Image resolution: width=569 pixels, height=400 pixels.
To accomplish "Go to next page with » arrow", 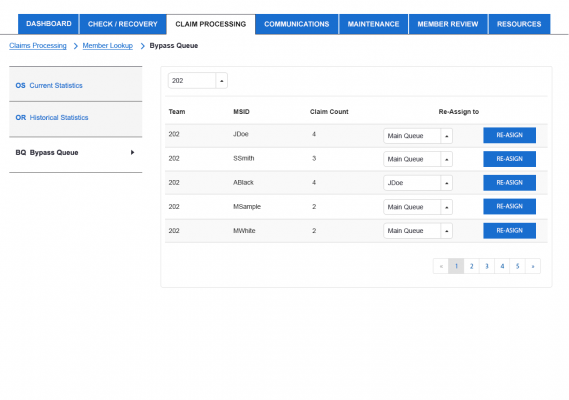I will 533,266.
